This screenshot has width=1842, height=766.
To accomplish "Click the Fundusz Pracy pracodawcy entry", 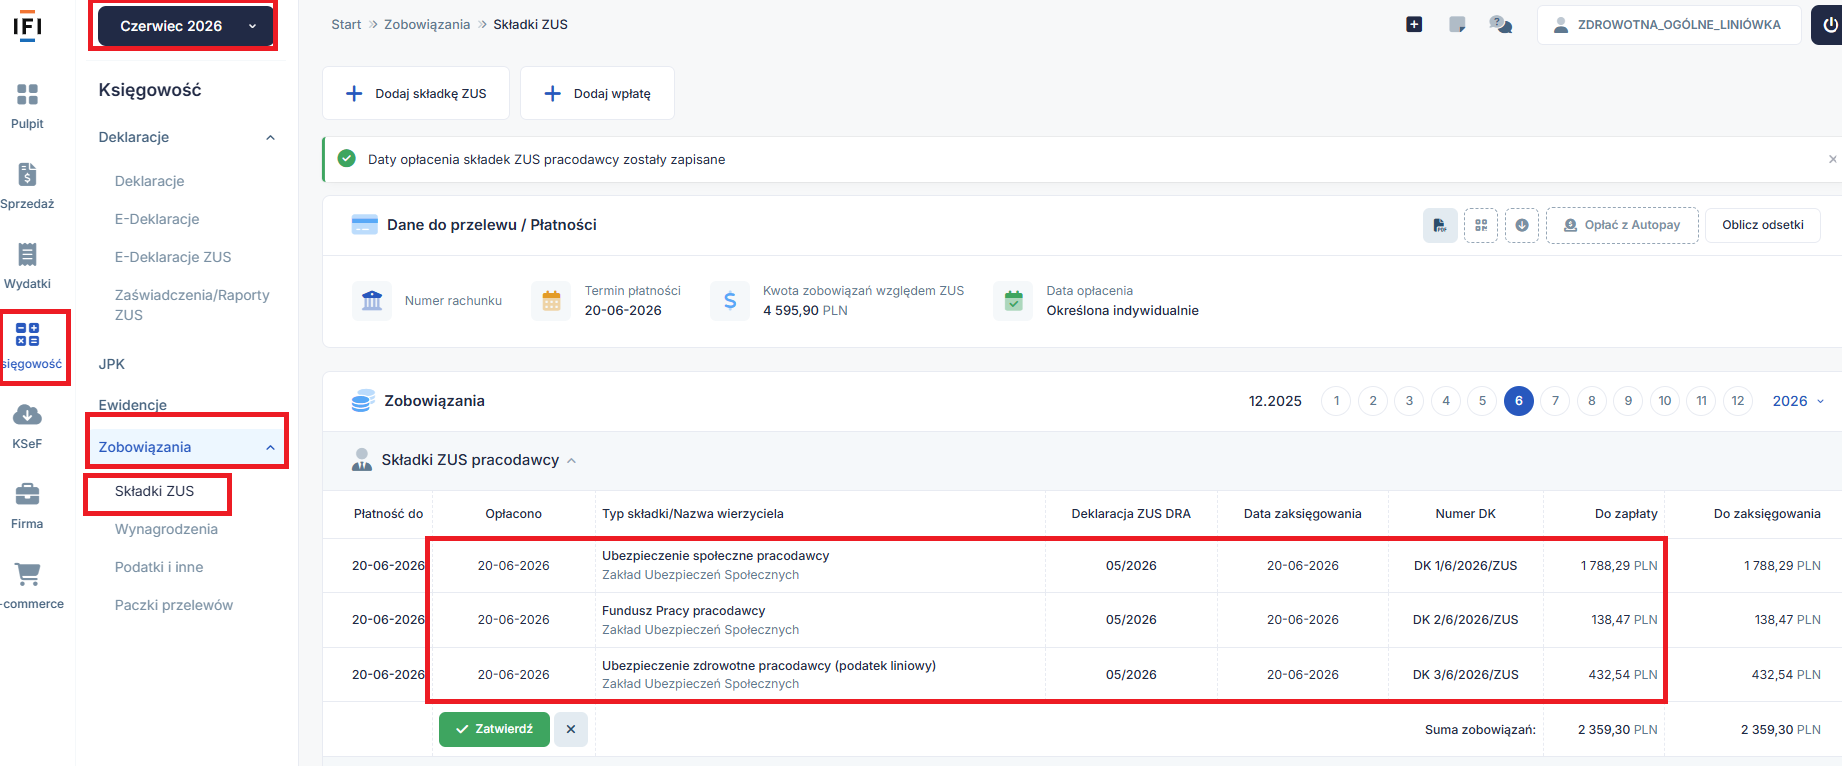I will (683, 611).
